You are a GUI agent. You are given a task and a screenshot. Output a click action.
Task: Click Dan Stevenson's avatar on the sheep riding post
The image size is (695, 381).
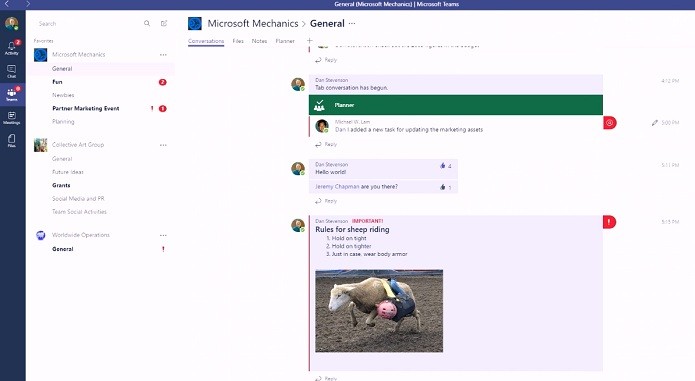(x=298, y=225)
